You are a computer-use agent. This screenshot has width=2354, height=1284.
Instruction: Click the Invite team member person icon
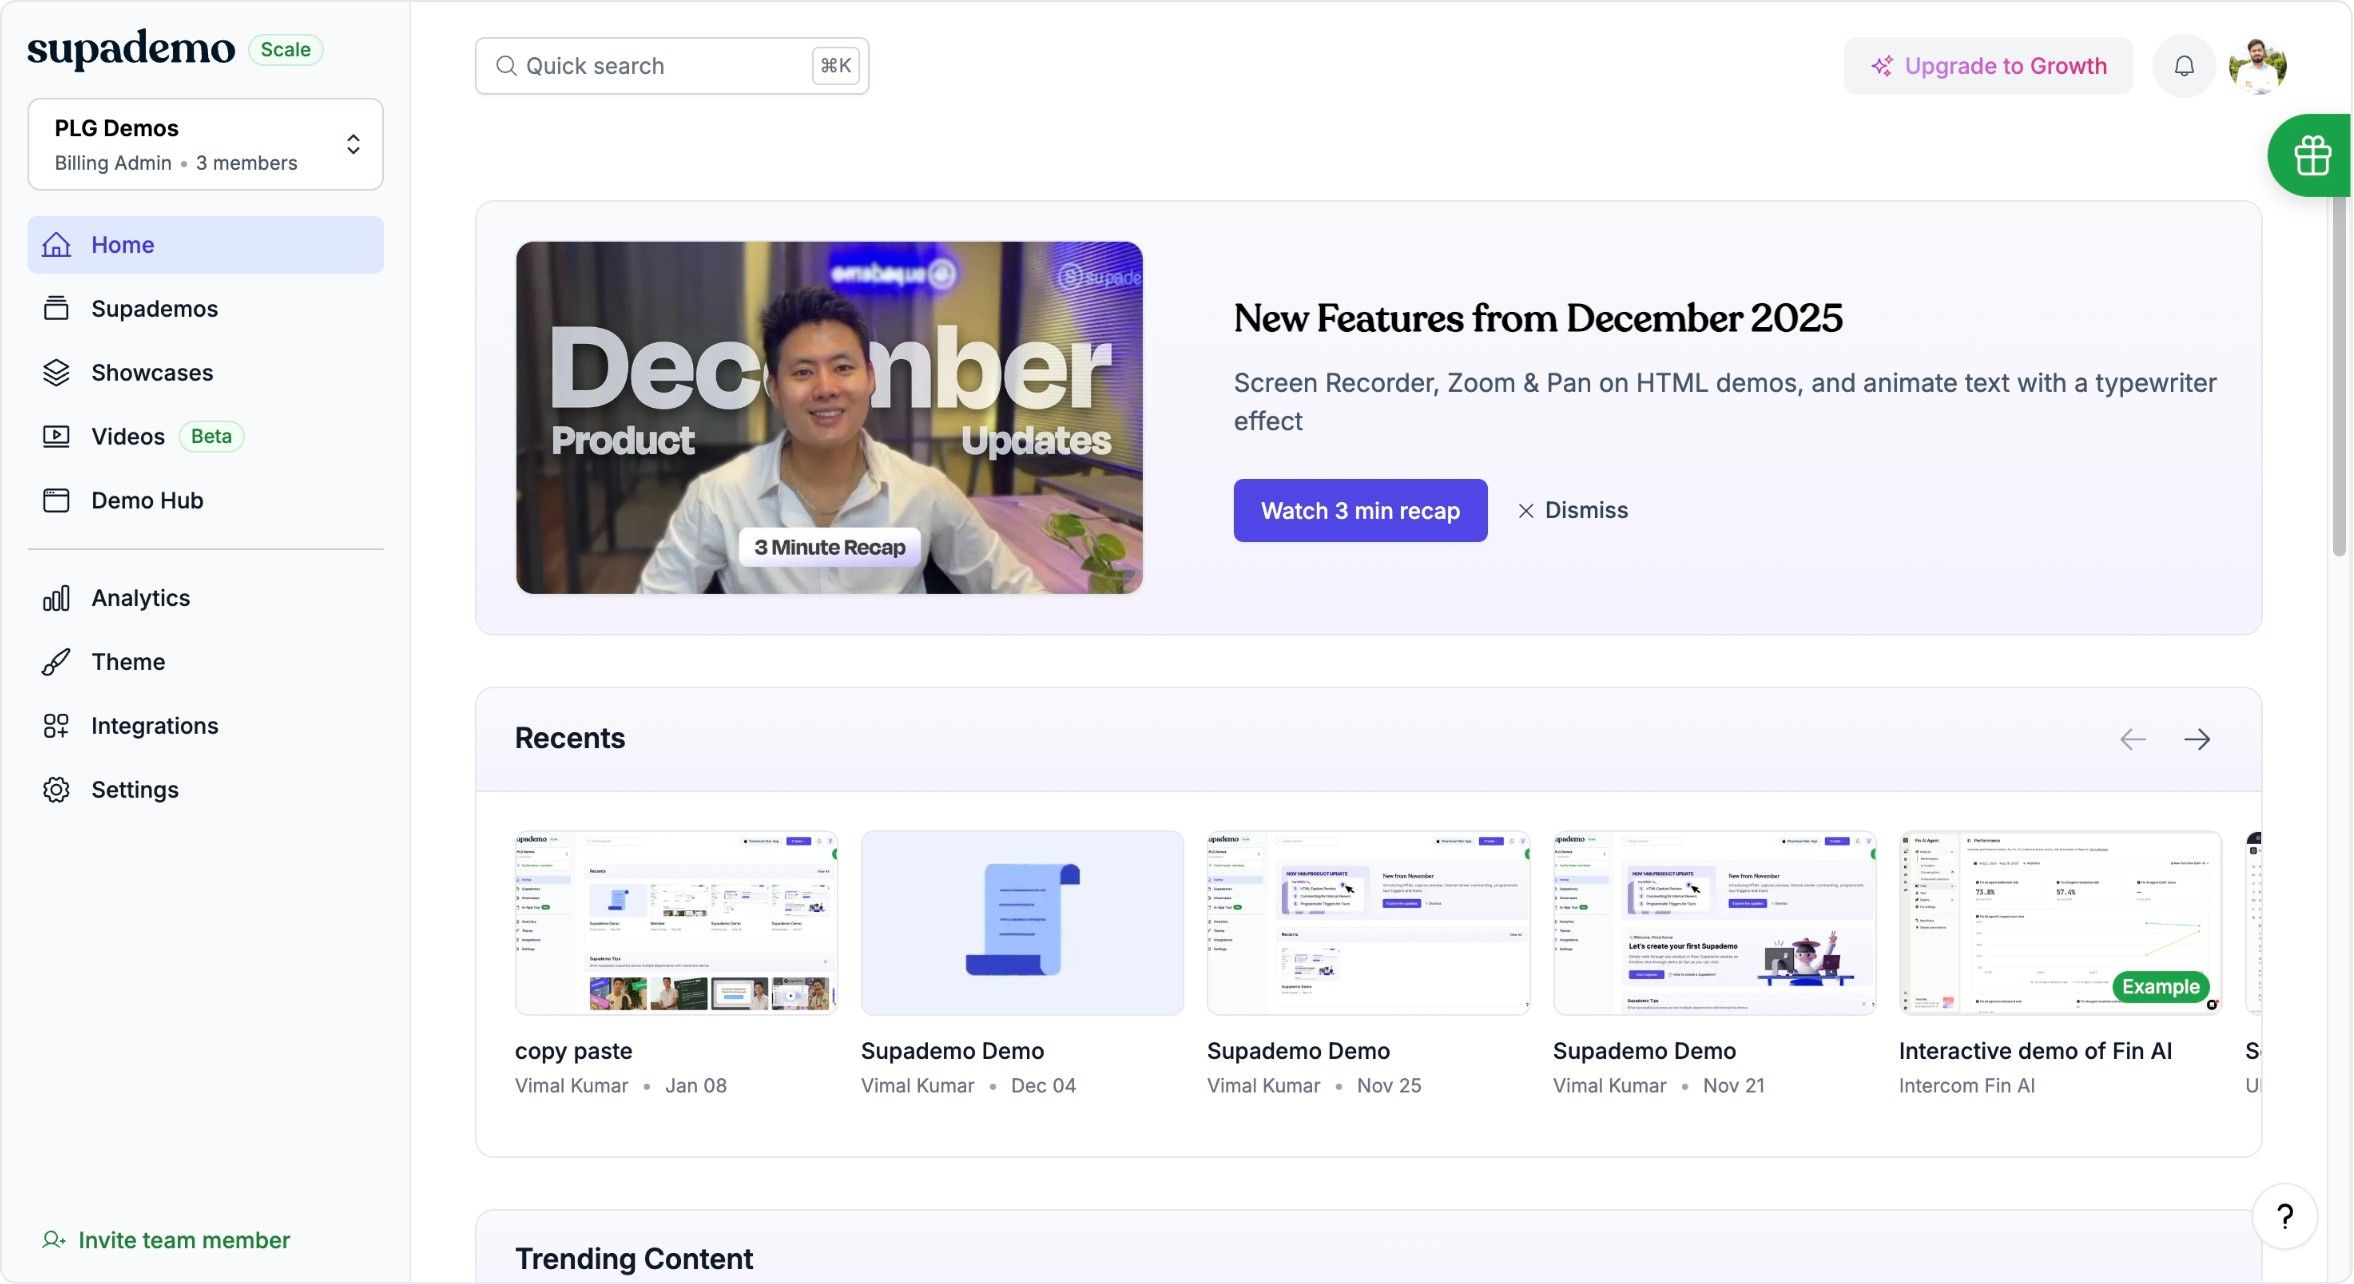tap(54, 1240)
